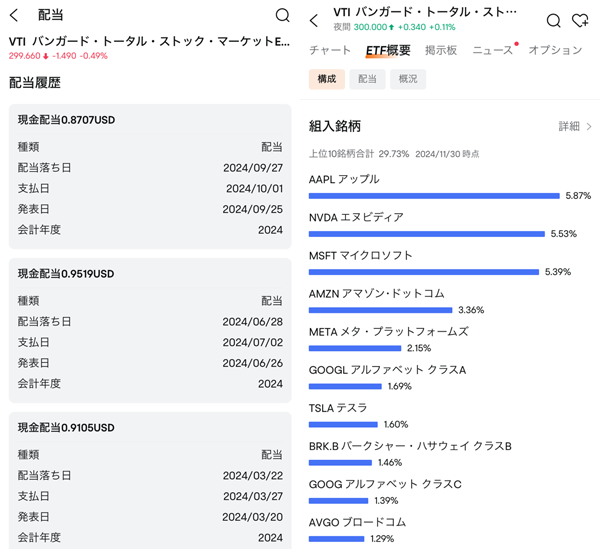Click ex-dividend date 2024/06/28
Screen dimensions: 600x555
253,322
